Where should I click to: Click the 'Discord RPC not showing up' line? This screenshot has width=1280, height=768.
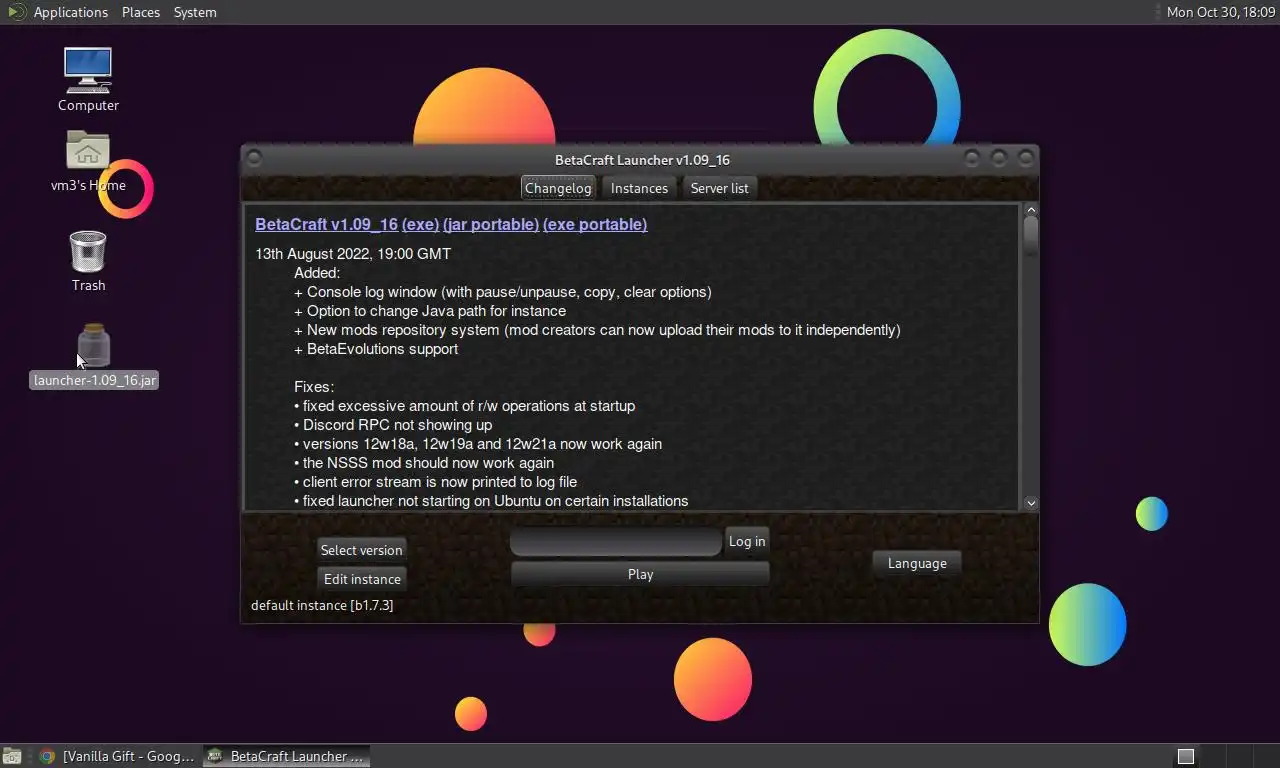[x=393, y=425]
